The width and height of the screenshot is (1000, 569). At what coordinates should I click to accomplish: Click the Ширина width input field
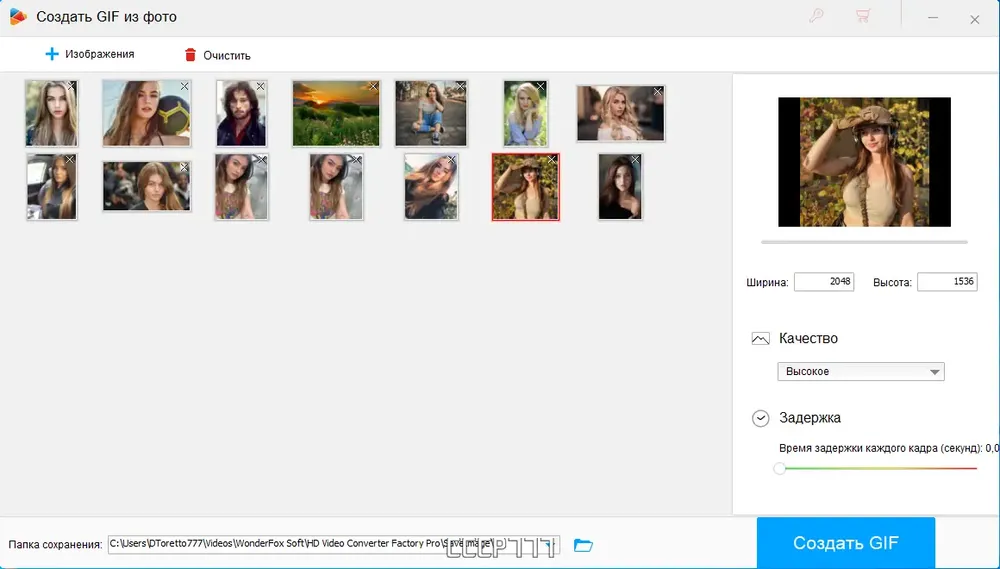pyautogui.click(x=824, y=281)
